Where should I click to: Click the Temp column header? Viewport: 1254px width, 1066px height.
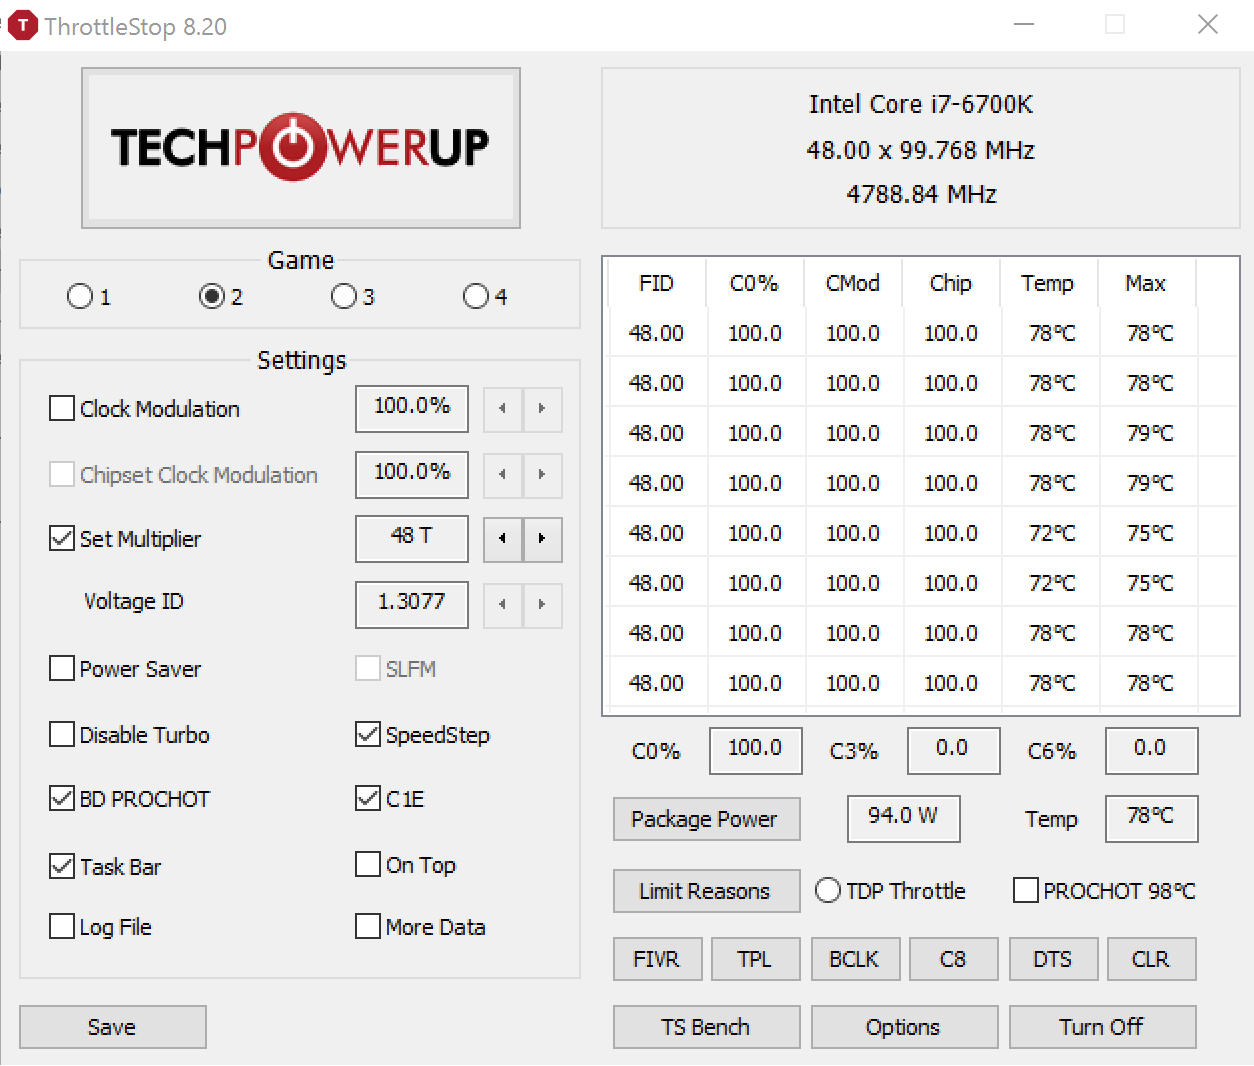point(1048,284)
